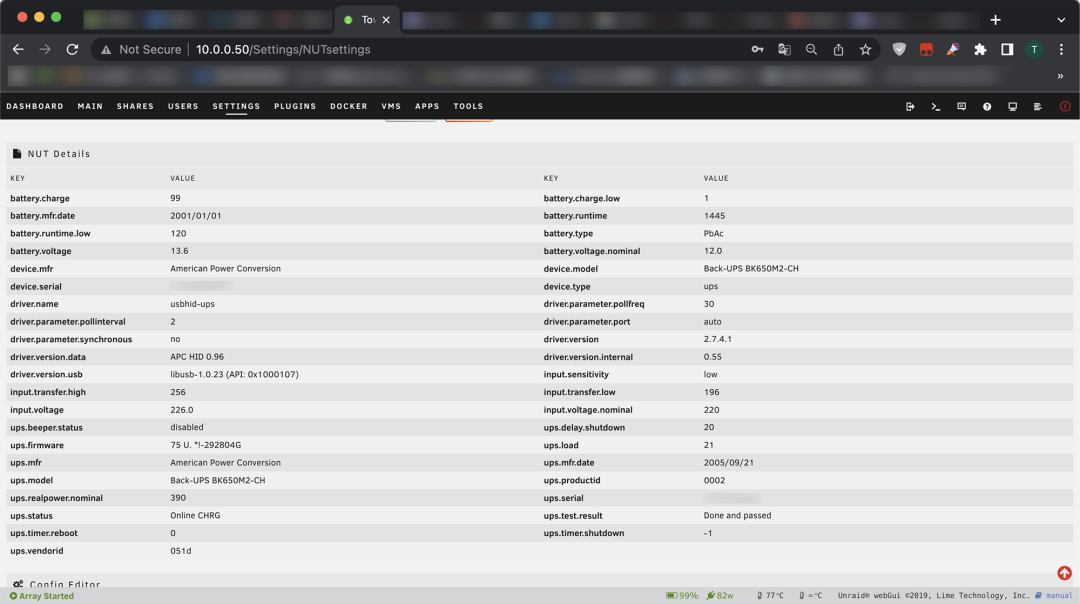Click the red alert notification icon
Screen dimensions: 1080x604
1065,107
